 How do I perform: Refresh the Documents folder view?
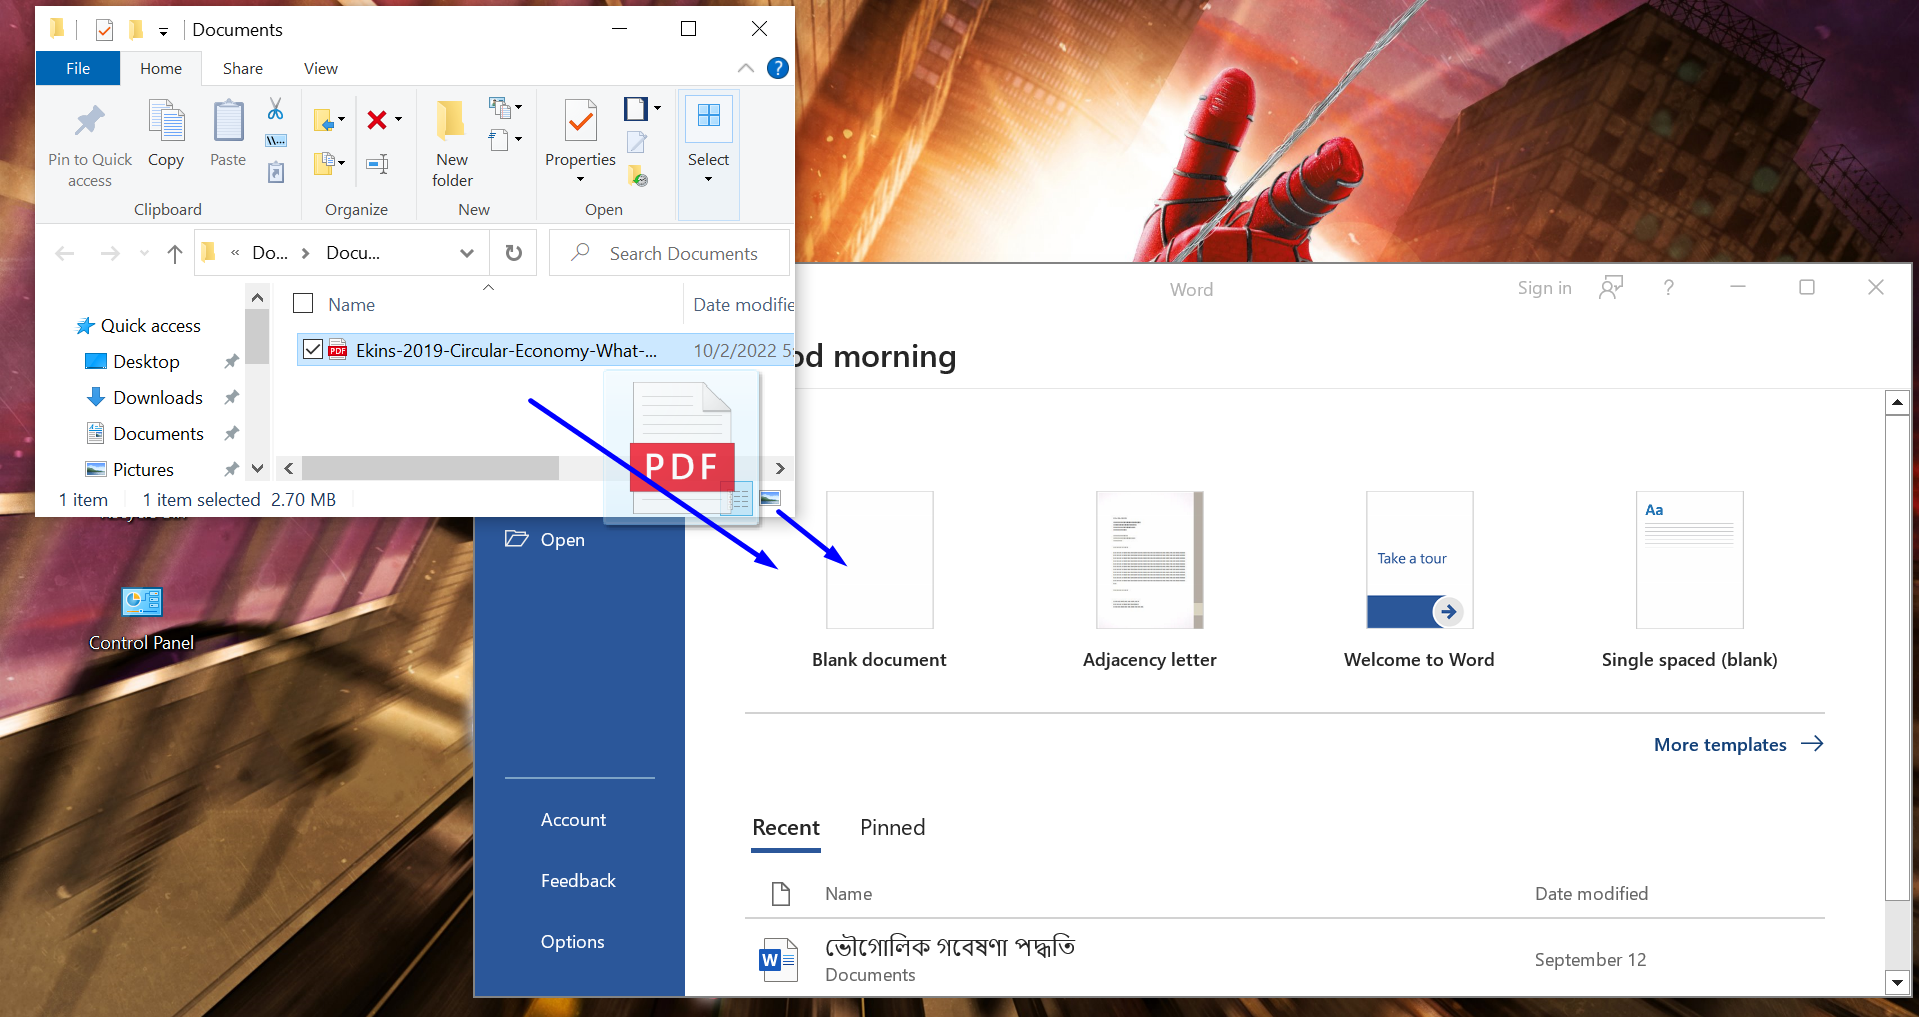514,253
